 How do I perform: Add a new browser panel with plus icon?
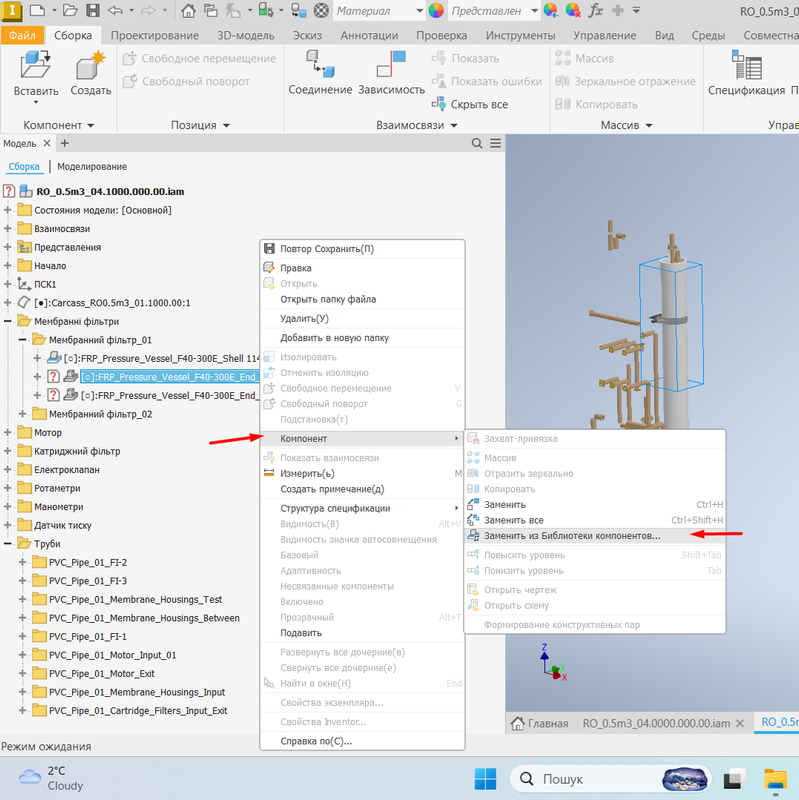[x=65, y=143]
